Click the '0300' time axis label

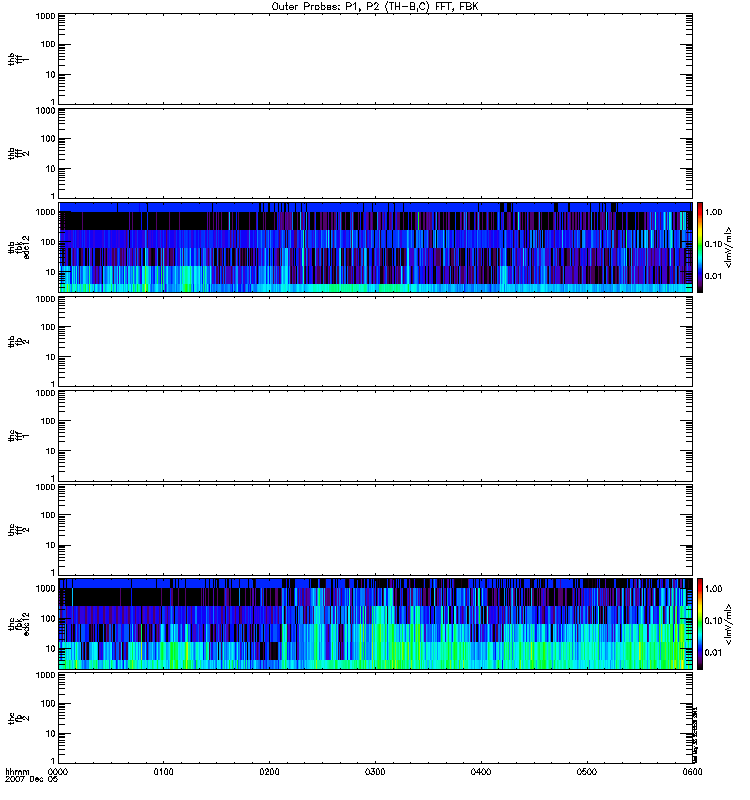coord(375,772)
